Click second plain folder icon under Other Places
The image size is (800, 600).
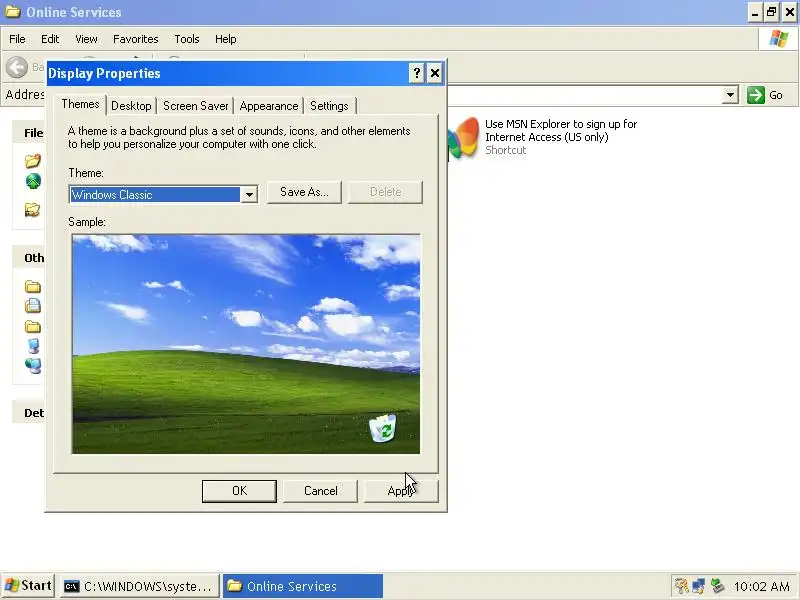tap(33, 326)
